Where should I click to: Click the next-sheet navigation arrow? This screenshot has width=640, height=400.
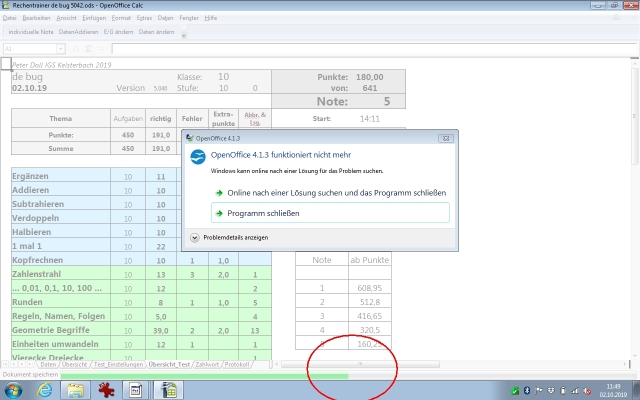coord(22,364)
